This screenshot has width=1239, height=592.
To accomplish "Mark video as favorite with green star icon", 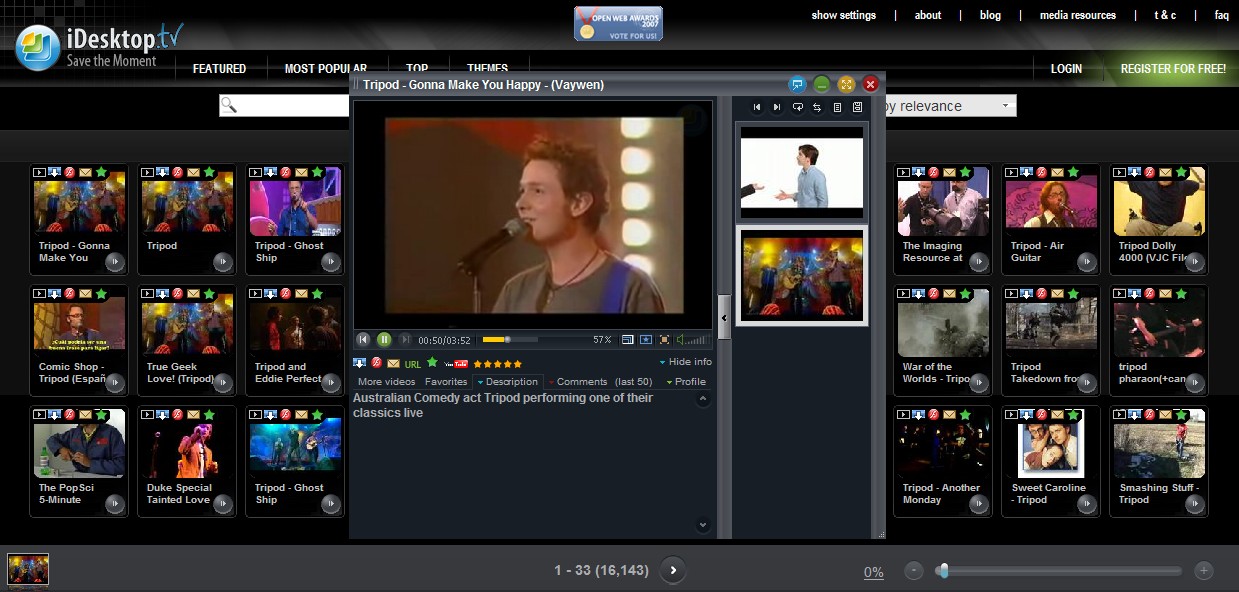I will tap(433, 363).
